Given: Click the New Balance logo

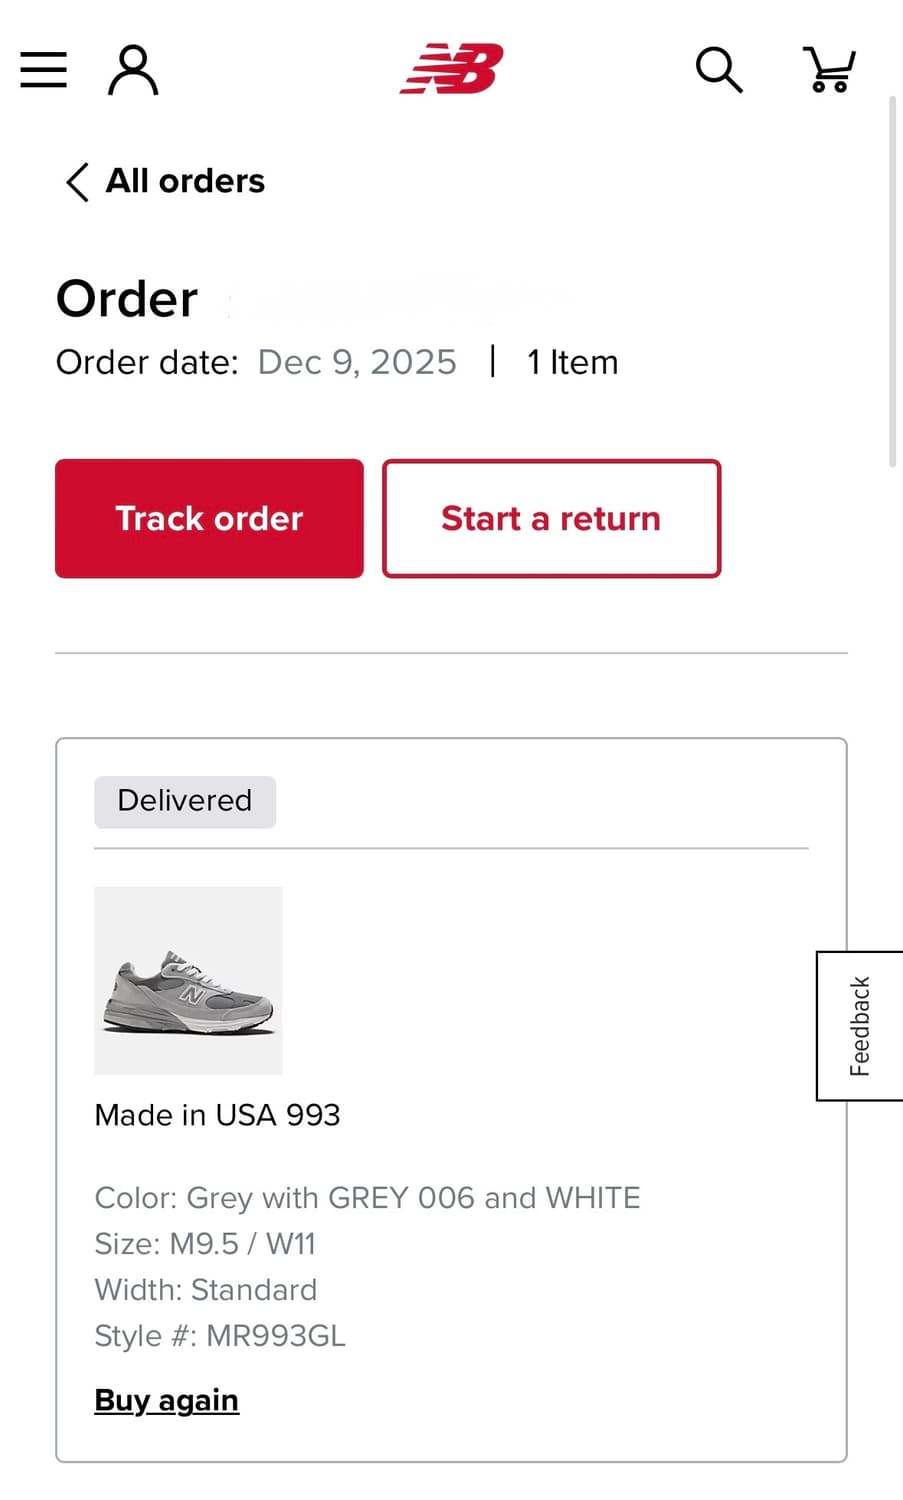Looking at the screenshot, I should coord(451,69).
